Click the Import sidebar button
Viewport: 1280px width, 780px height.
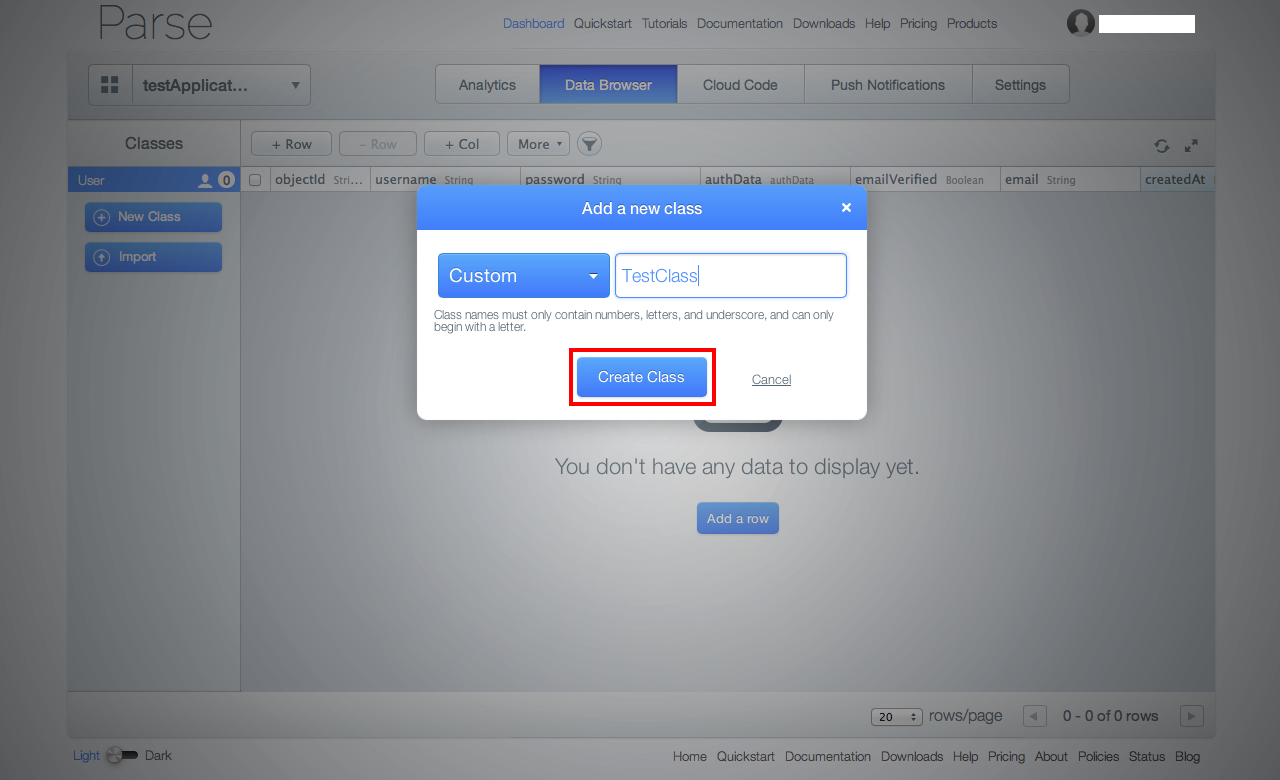(153, 257)
